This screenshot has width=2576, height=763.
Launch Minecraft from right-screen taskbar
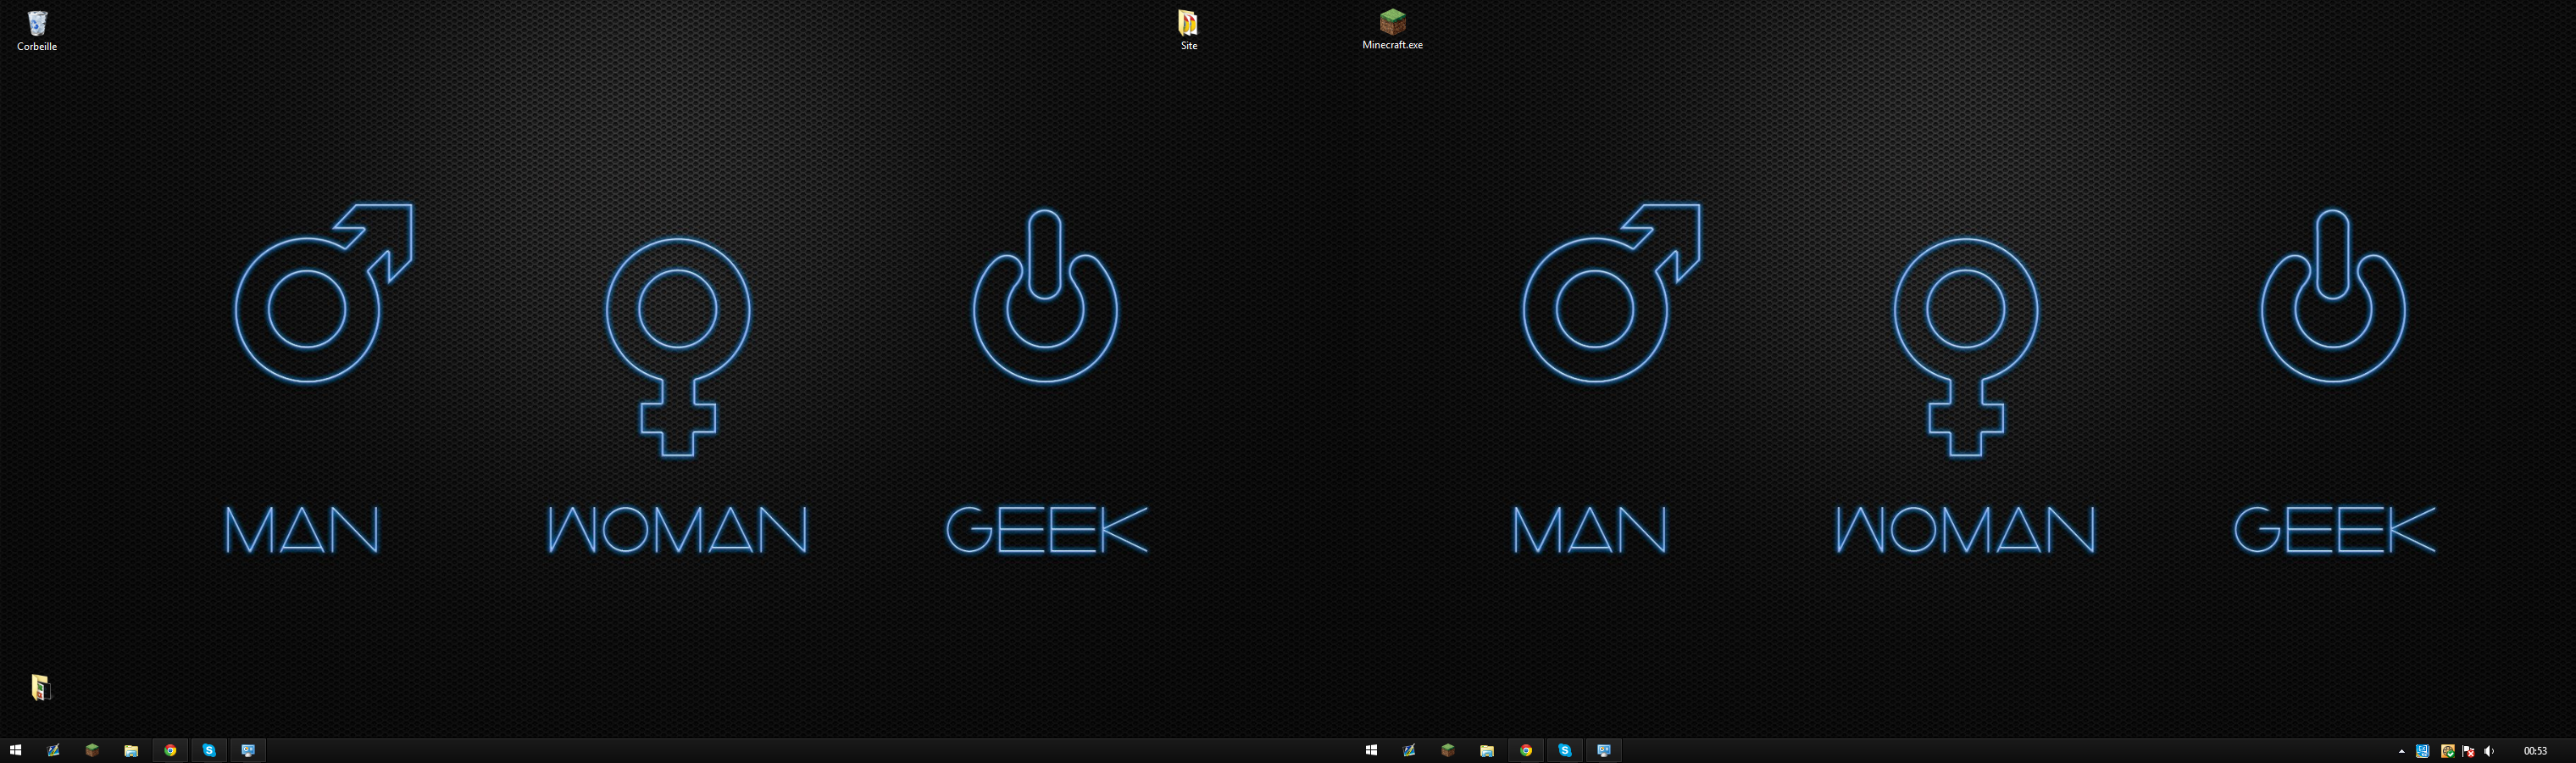click(x=1448, y=750)
